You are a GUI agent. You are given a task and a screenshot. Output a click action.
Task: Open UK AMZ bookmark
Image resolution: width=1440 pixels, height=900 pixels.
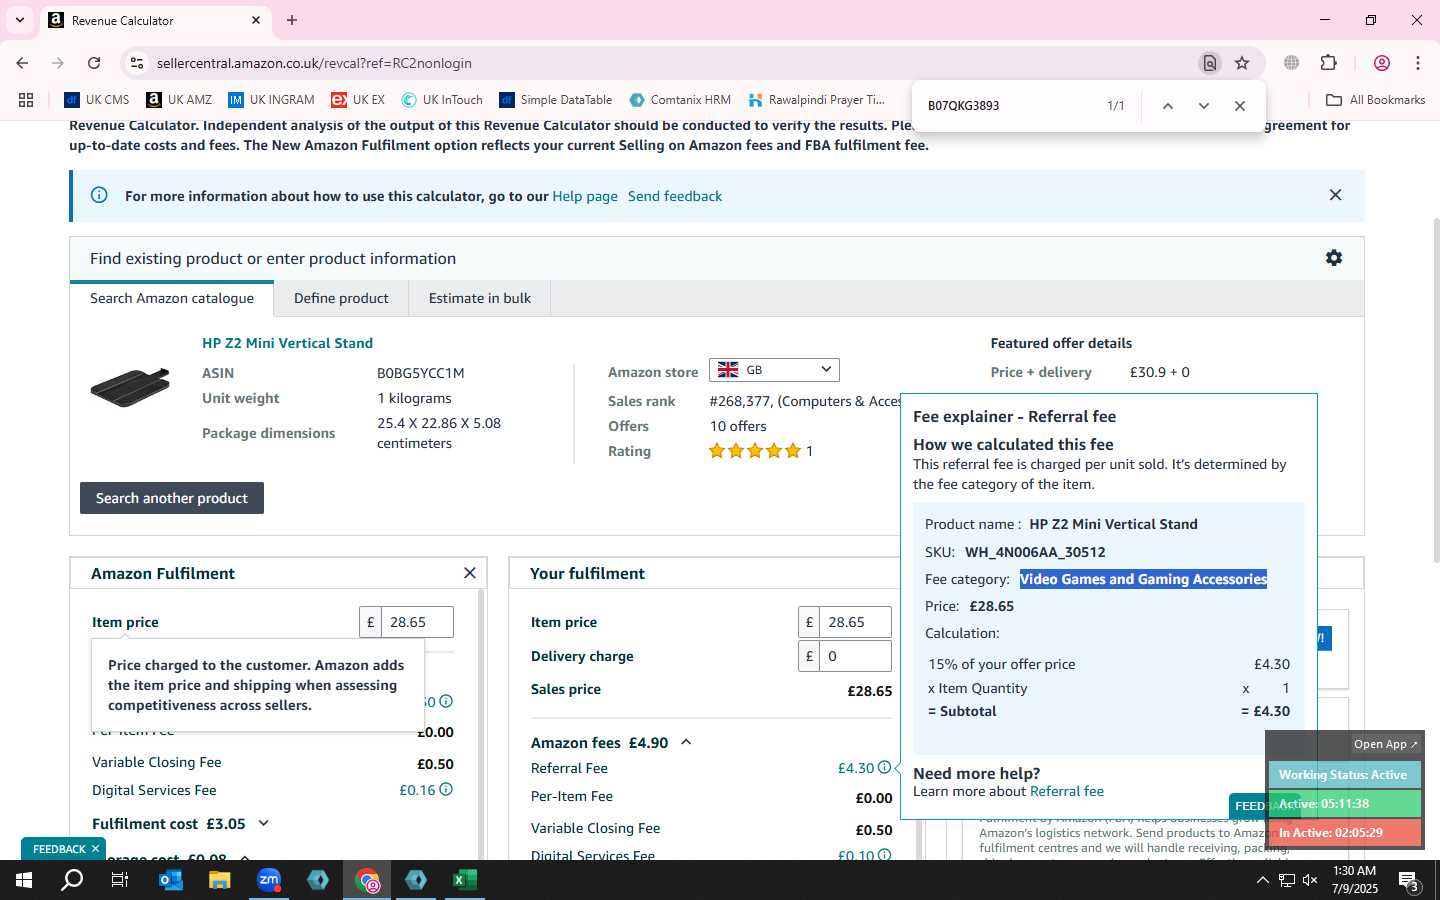click(x=179, y=100)
